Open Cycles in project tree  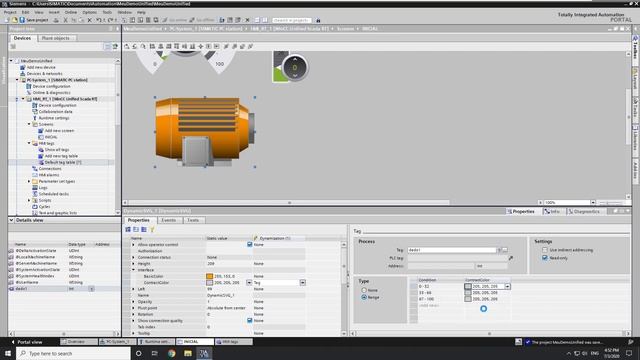click(x=44, y=207)
